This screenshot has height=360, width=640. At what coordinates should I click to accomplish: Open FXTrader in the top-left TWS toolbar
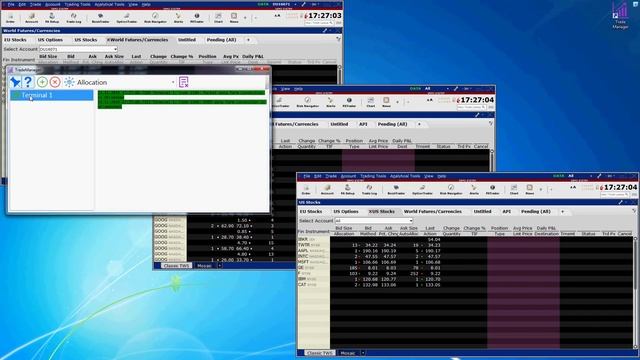197,18
